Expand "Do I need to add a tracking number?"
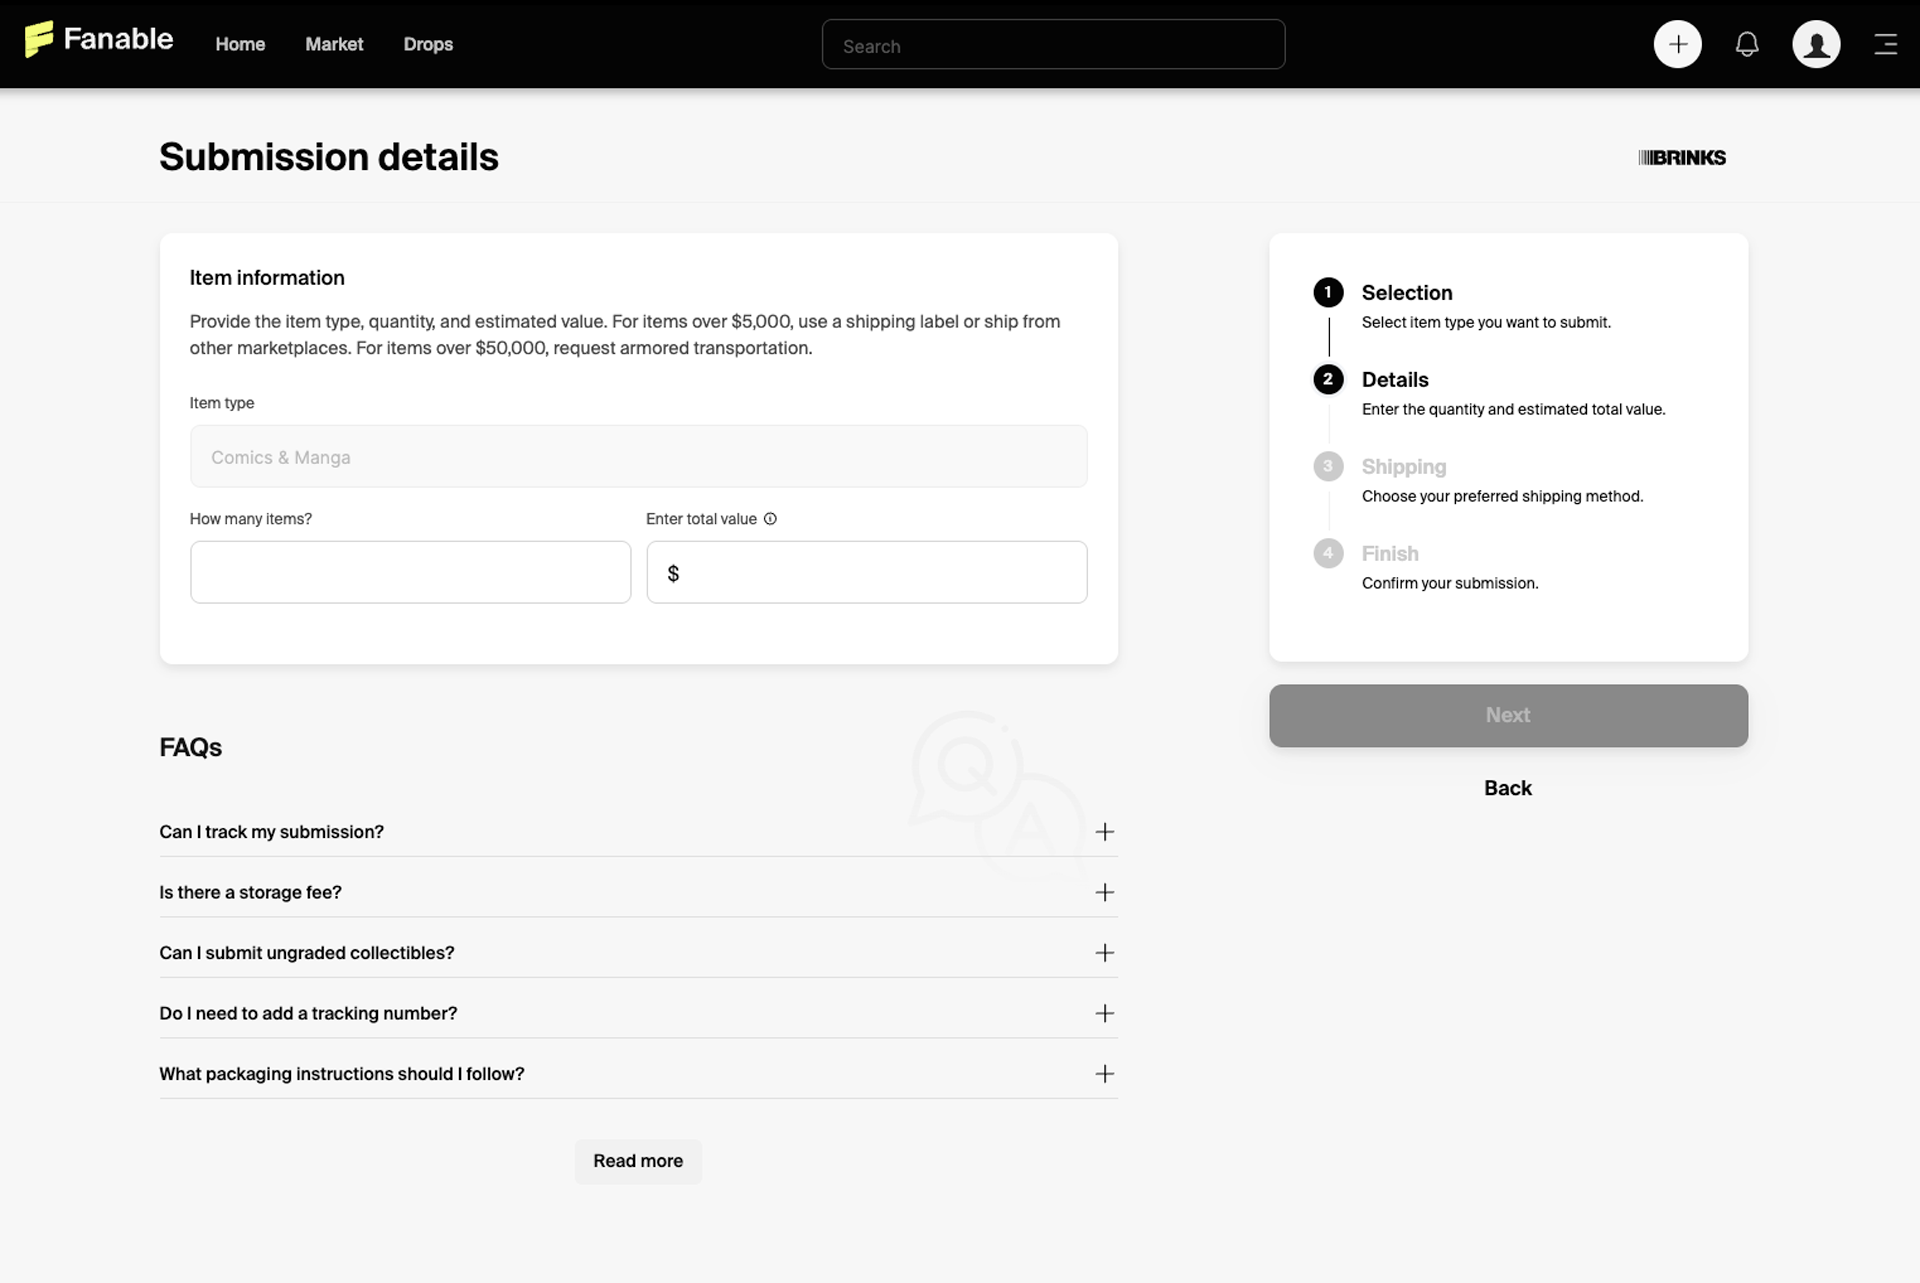 coord(638,1013)
